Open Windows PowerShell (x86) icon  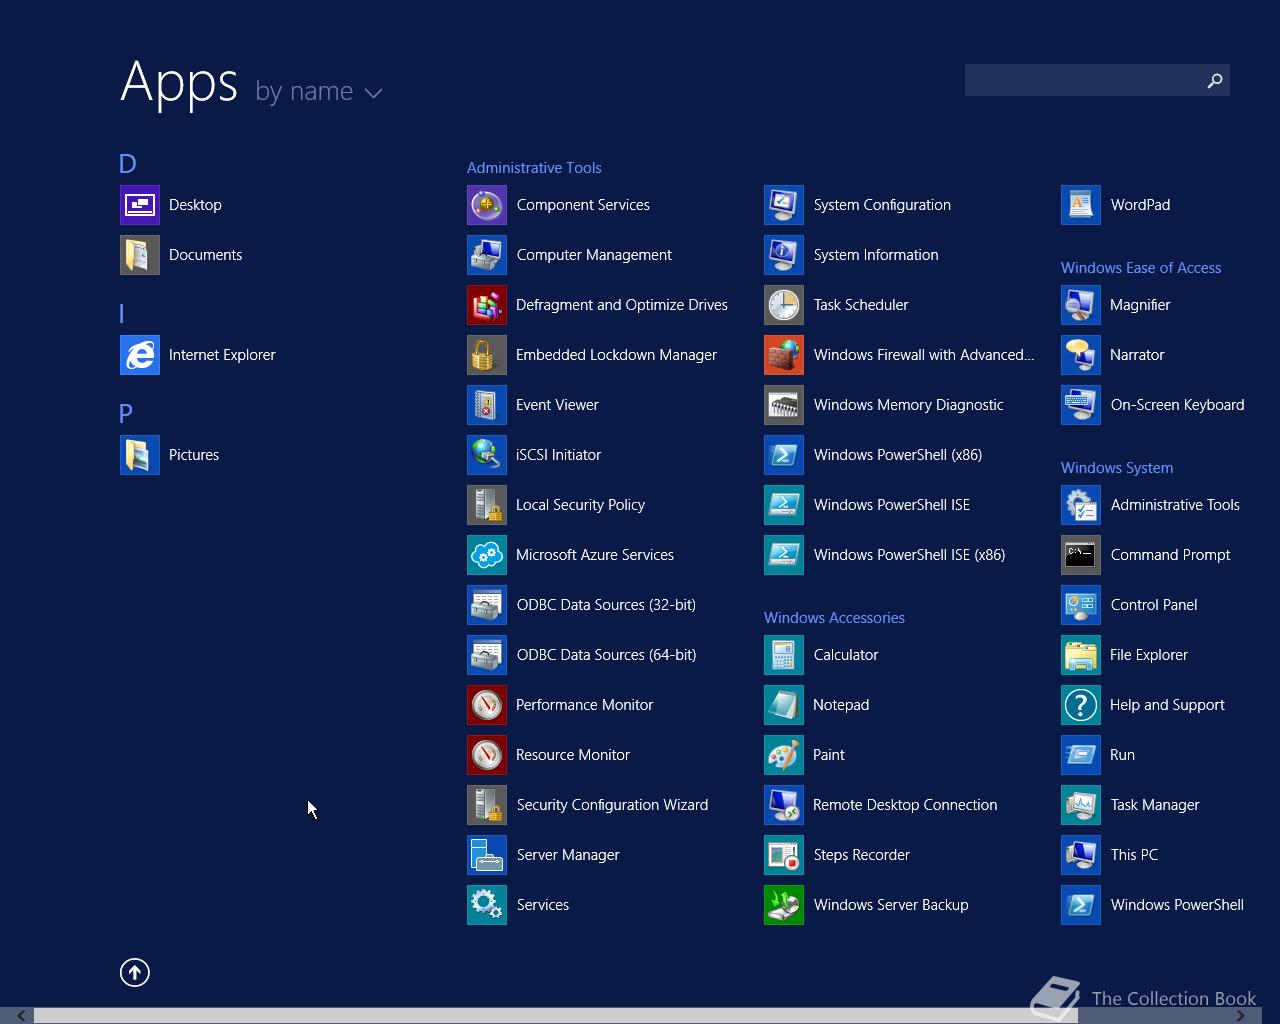784,455
